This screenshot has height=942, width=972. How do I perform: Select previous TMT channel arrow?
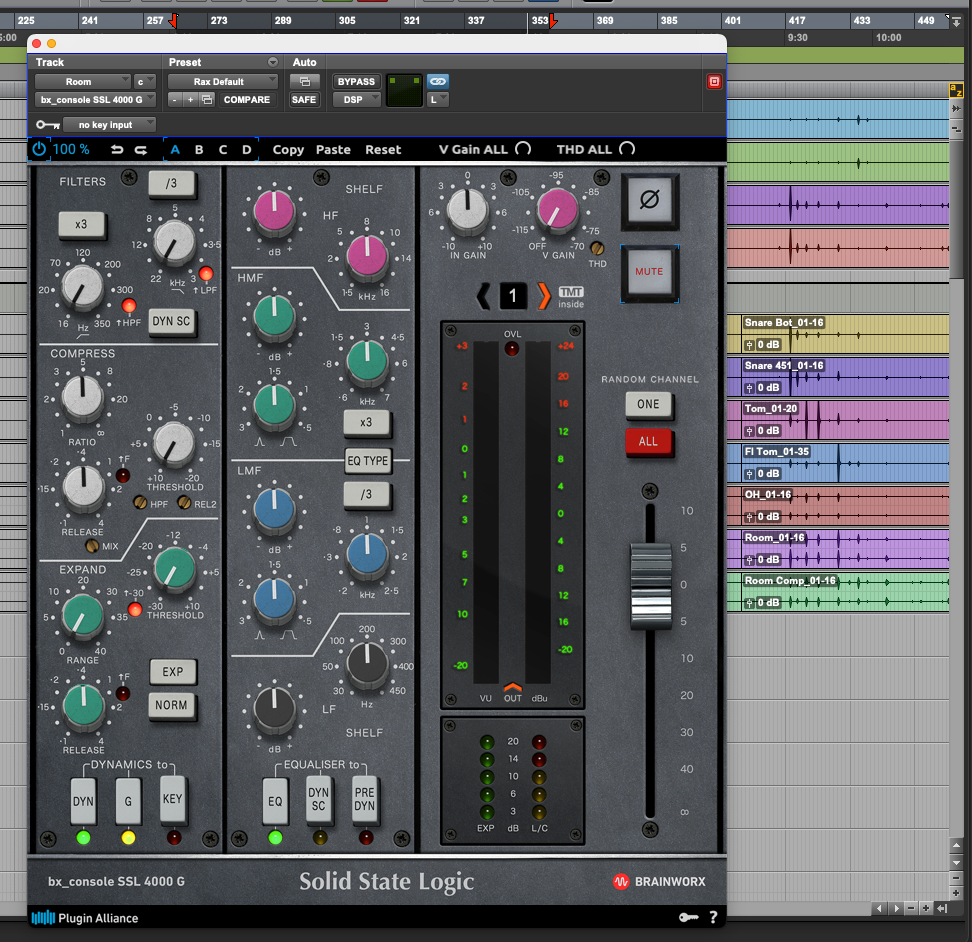(x=484, y=296)
